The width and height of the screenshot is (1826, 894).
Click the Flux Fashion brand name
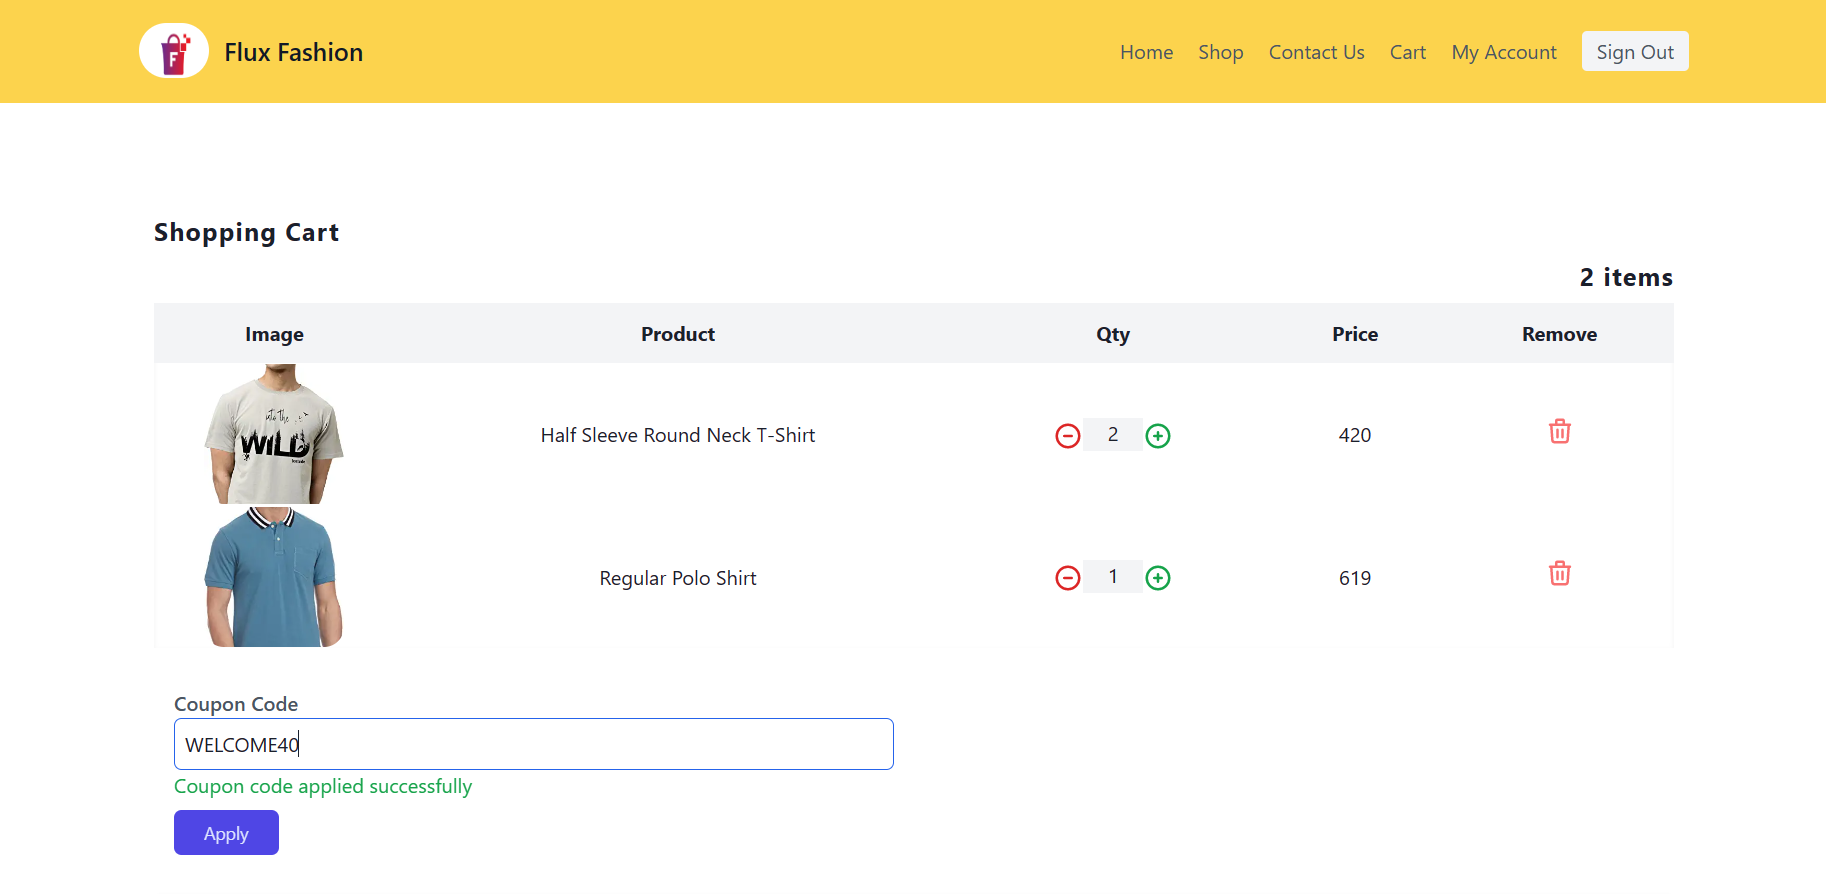293,52
